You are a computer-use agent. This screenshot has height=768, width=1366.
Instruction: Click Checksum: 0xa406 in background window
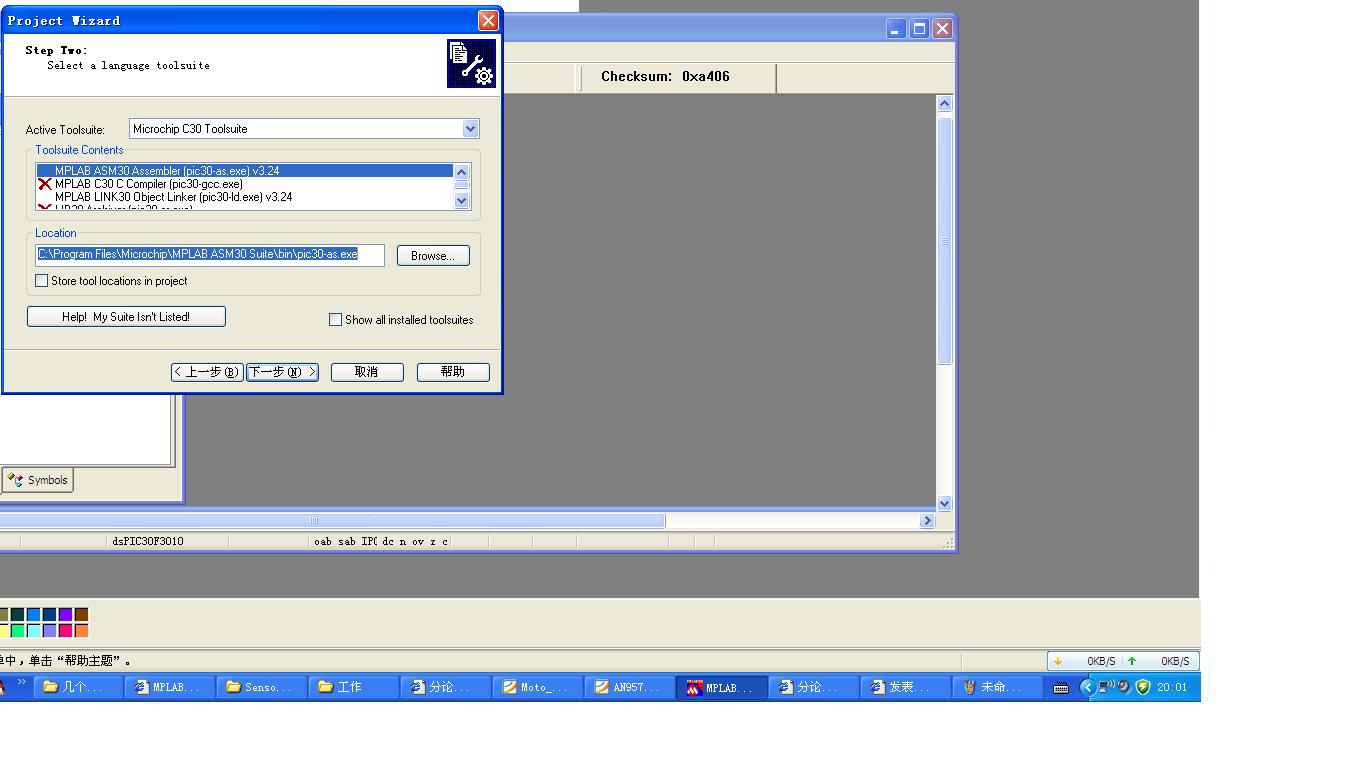point(665,76)
